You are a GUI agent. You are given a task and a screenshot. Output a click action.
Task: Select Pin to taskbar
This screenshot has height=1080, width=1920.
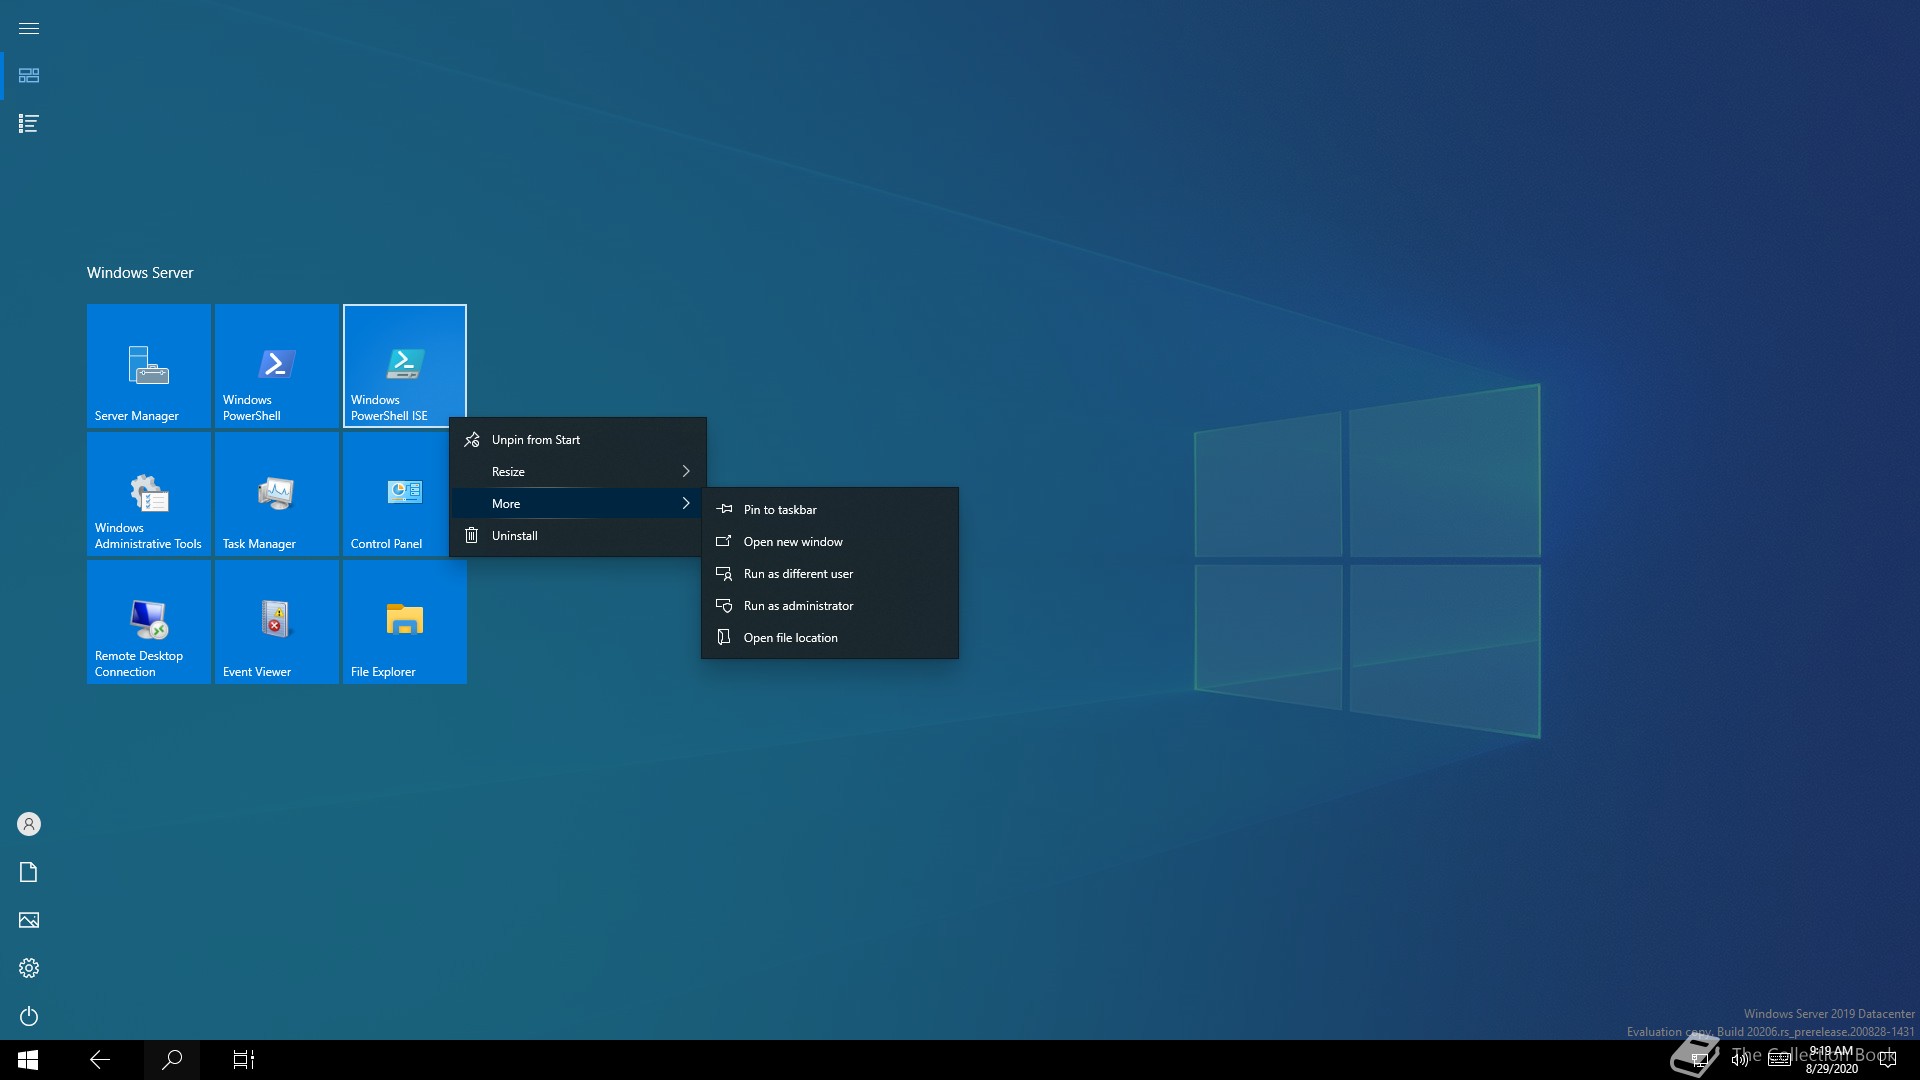tap(830, 510)
